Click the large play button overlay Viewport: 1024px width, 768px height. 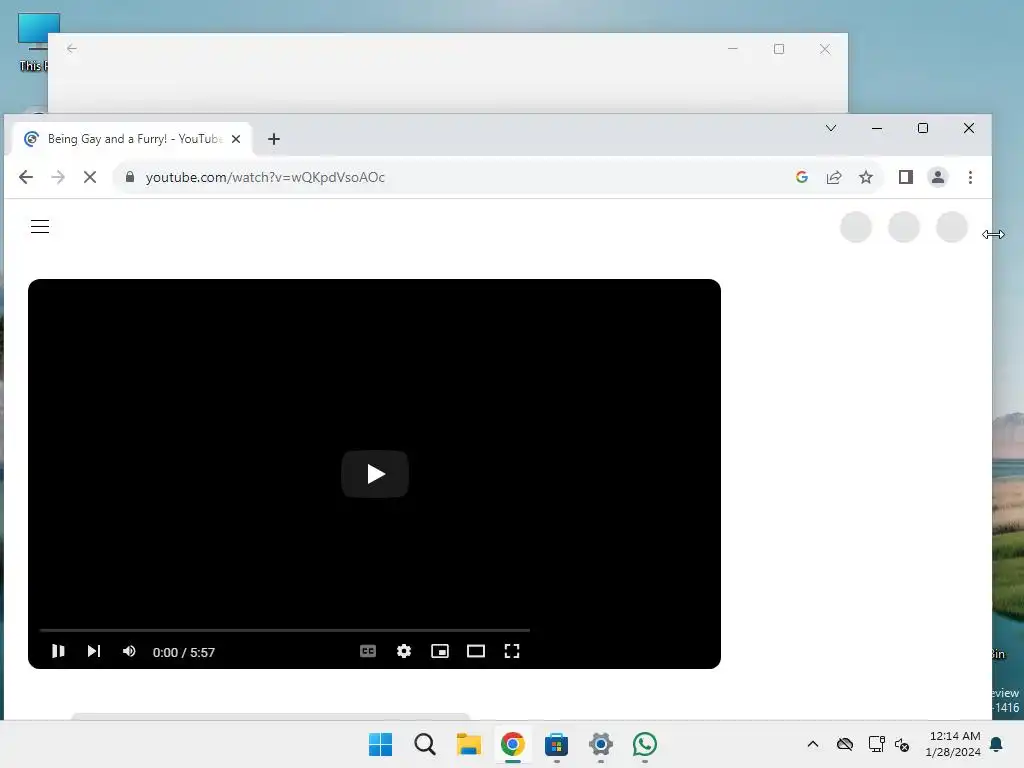pos(375,473)
